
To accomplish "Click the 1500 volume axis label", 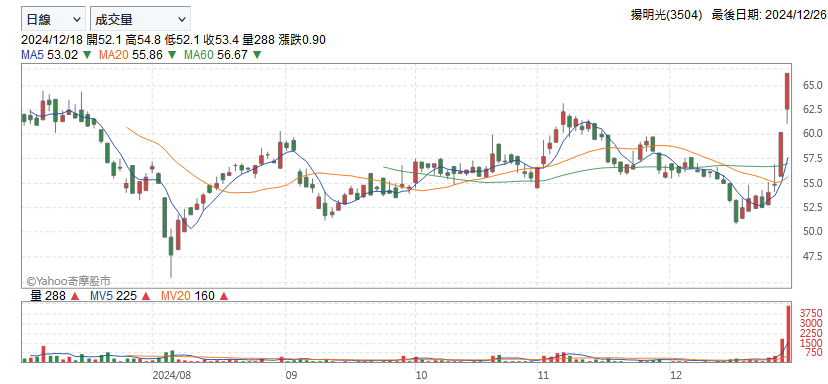I will (x=810, y=343).
